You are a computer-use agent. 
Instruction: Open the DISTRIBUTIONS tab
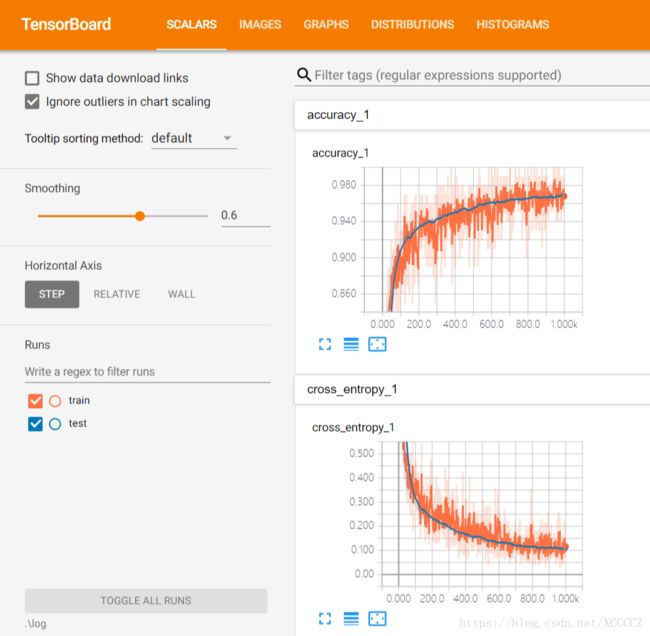pyautogui.click(x=412, y=24)
